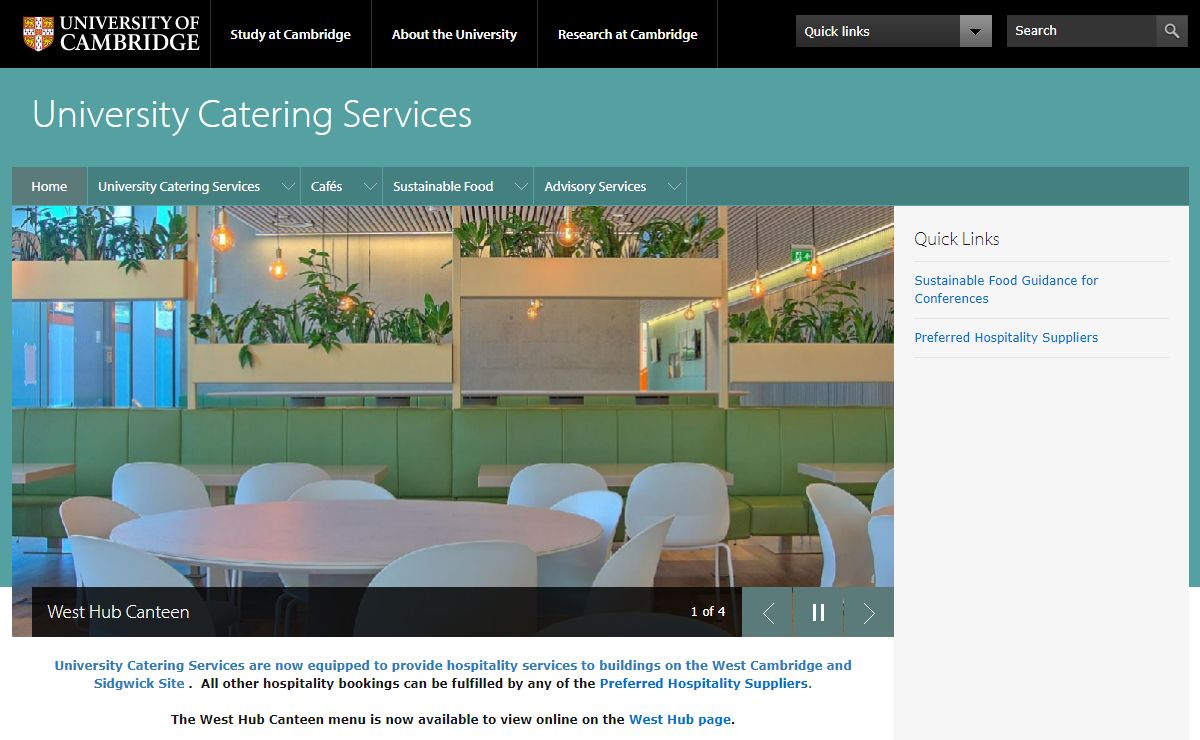
Task: Expand University Catering Services submenu arrow
Action: coord(288,186)
